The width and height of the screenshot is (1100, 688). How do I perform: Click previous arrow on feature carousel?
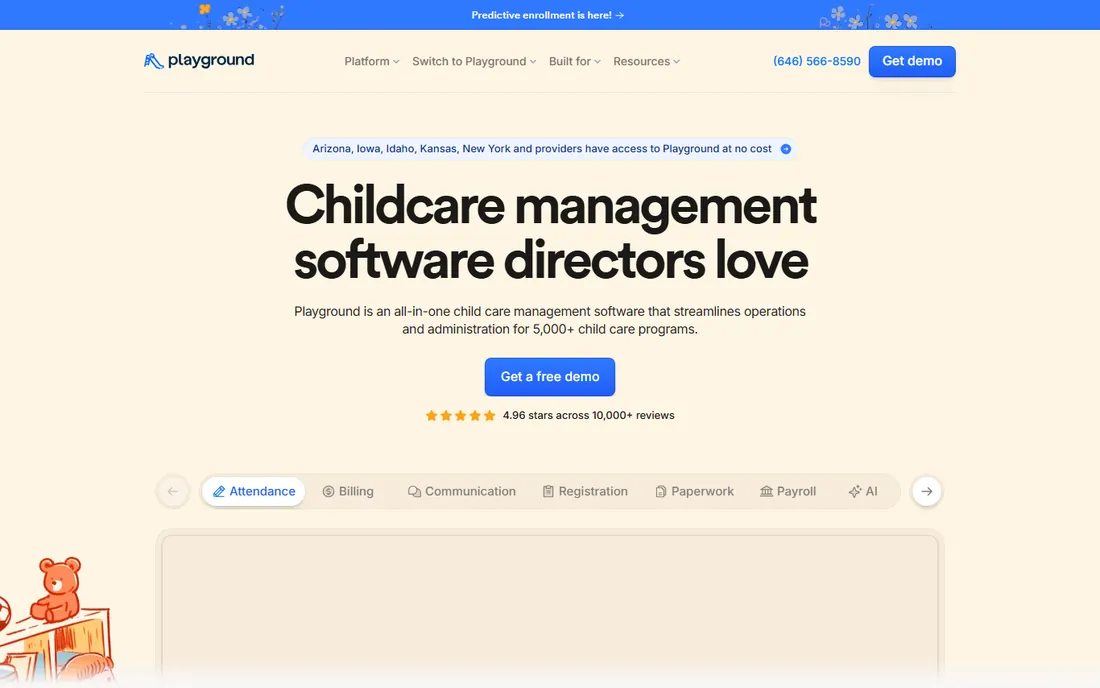173,492
